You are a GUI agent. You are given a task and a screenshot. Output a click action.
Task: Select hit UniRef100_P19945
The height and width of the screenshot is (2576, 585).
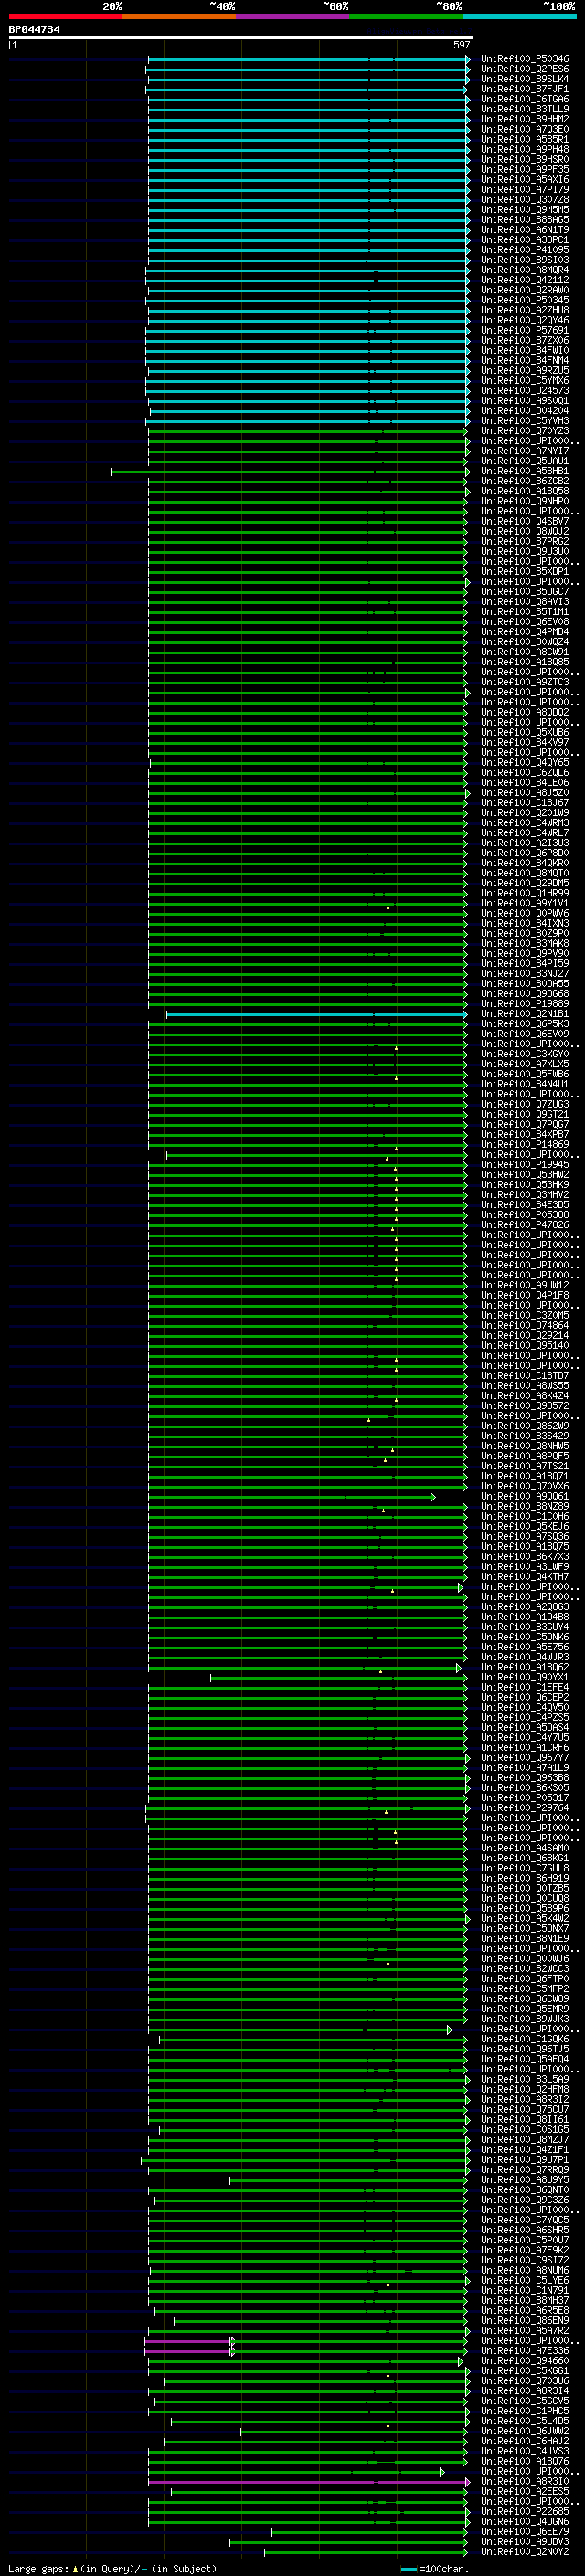click(525, 1165)
